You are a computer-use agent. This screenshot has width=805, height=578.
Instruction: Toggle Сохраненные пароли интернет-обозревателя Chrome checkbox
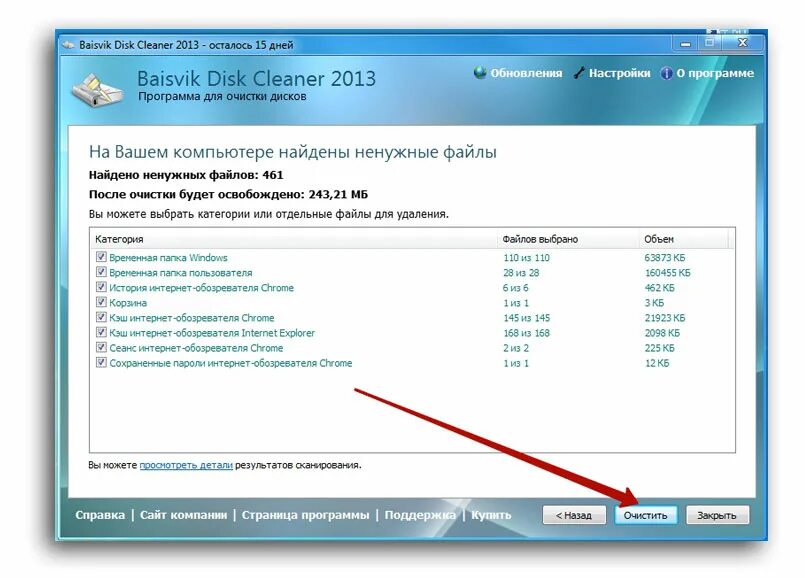101,362
